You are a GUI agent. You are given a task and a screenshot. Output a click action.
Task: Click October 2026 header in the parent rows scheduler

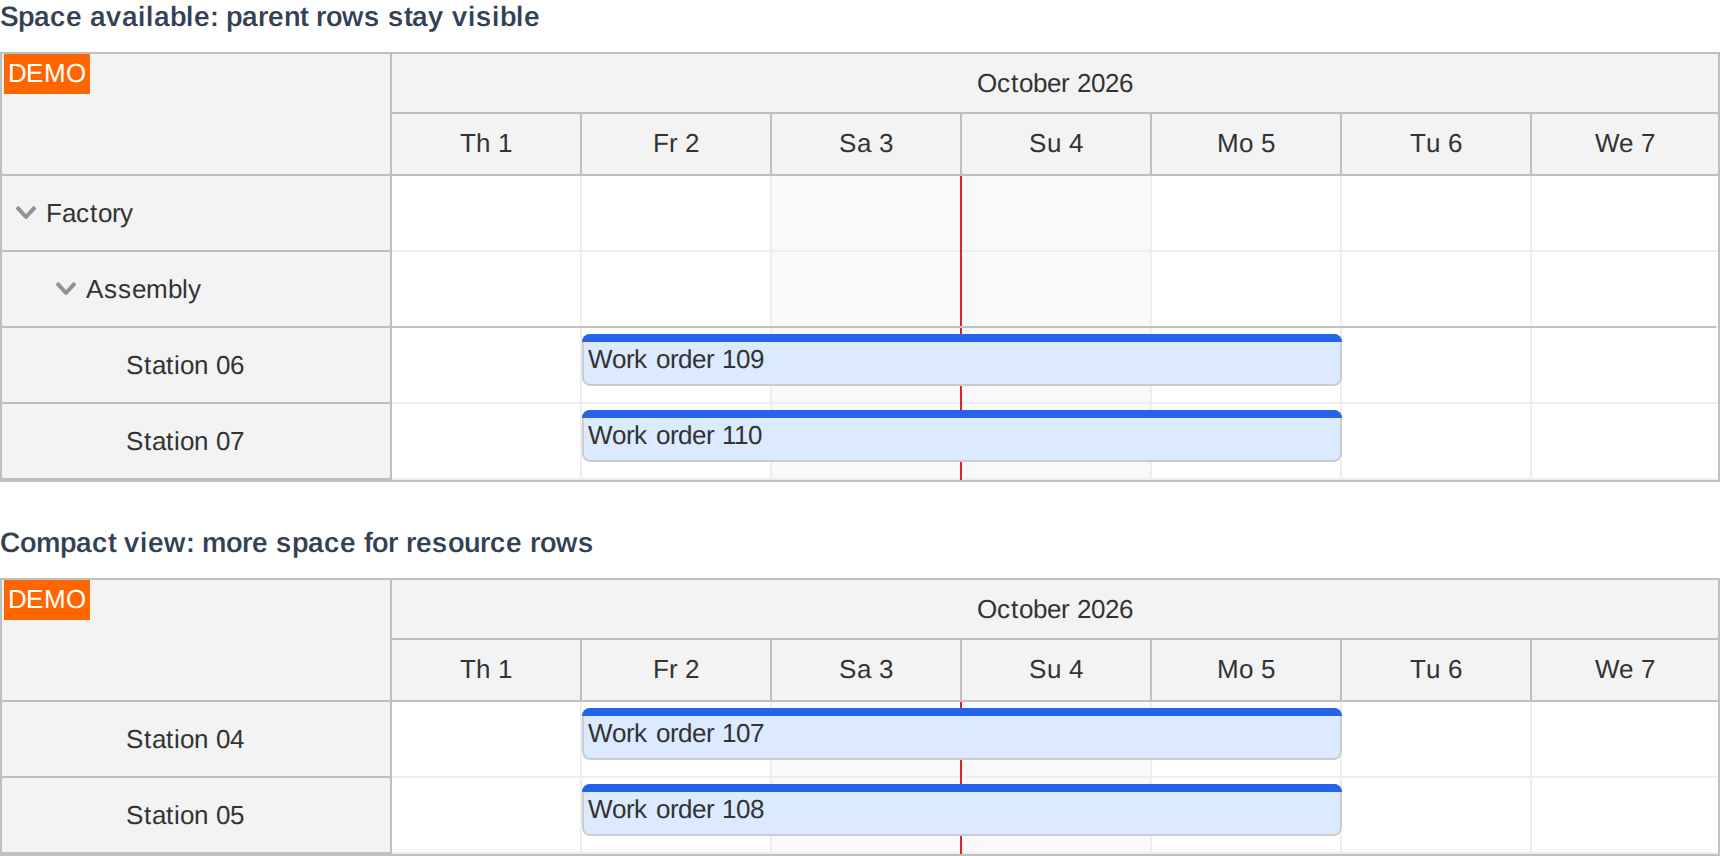1055,83
